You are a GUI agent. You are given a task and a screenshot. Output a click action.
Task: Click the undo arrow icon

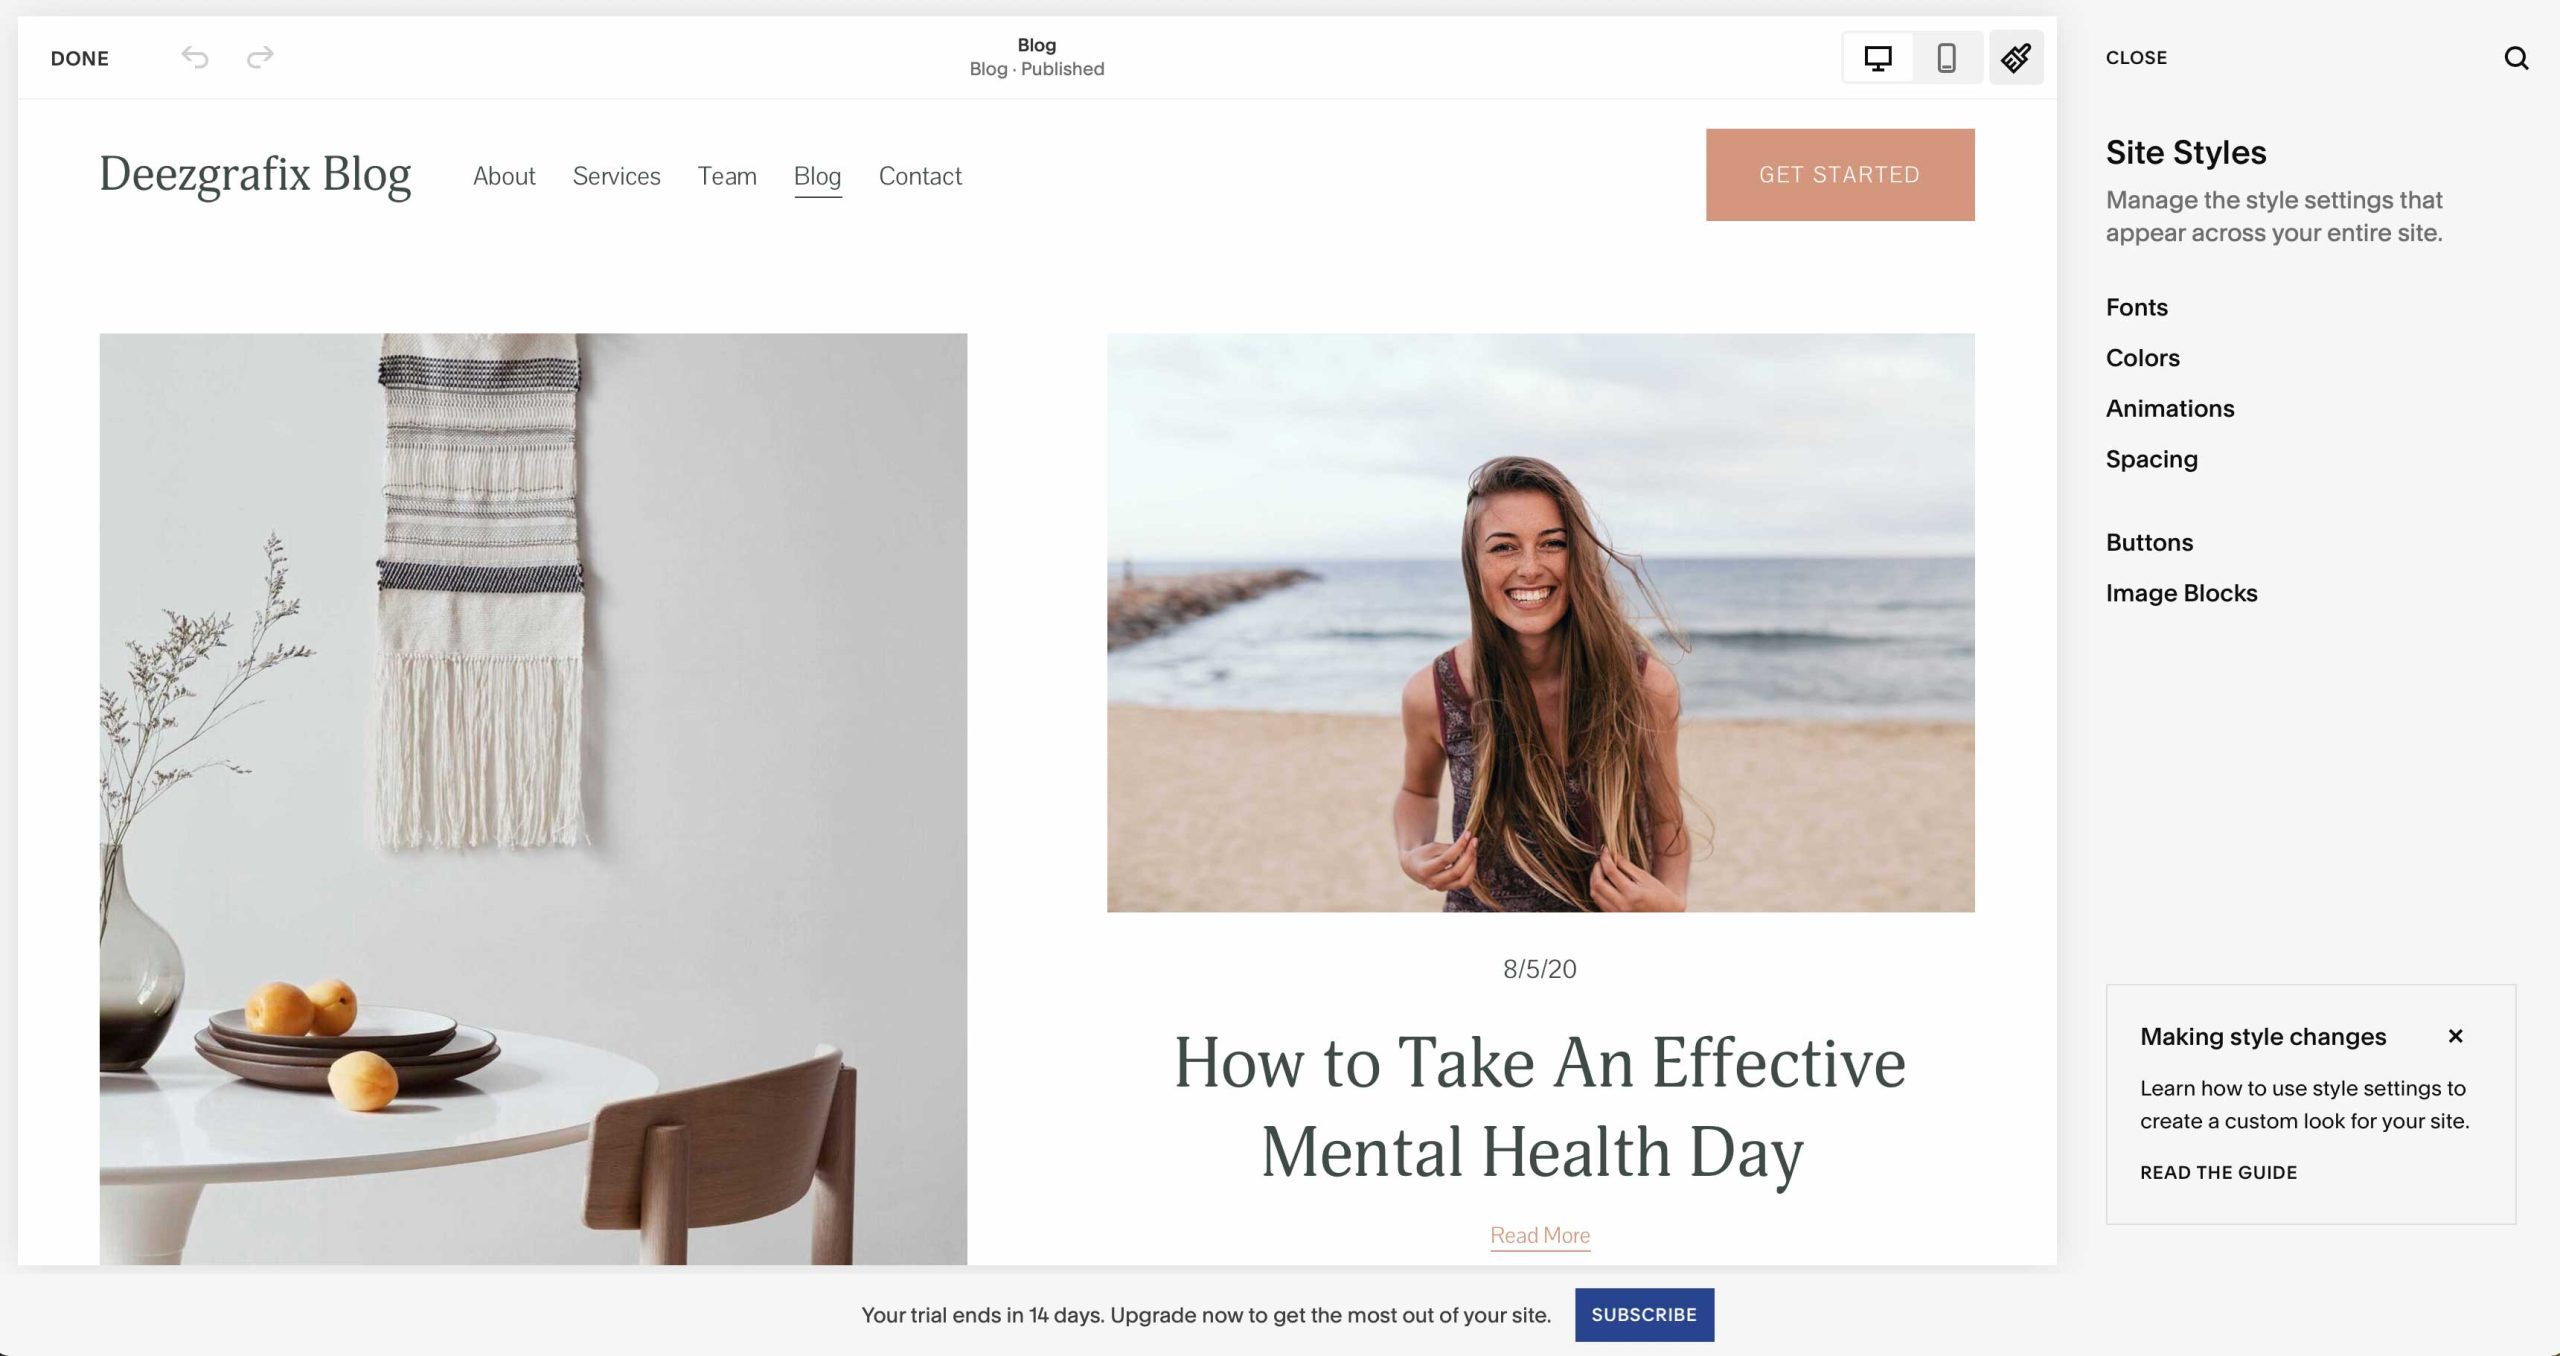(x=195, y=56)
